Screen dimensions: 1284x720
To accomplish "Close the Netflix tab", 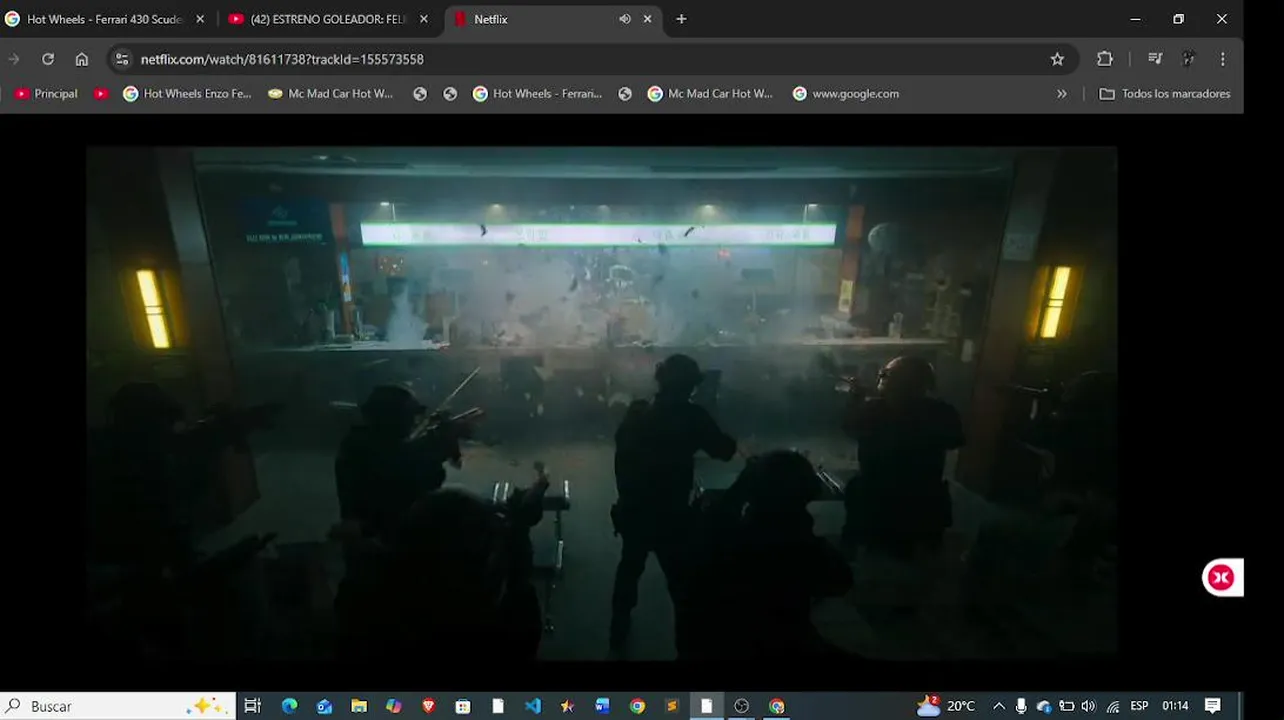I will [647, 19].
